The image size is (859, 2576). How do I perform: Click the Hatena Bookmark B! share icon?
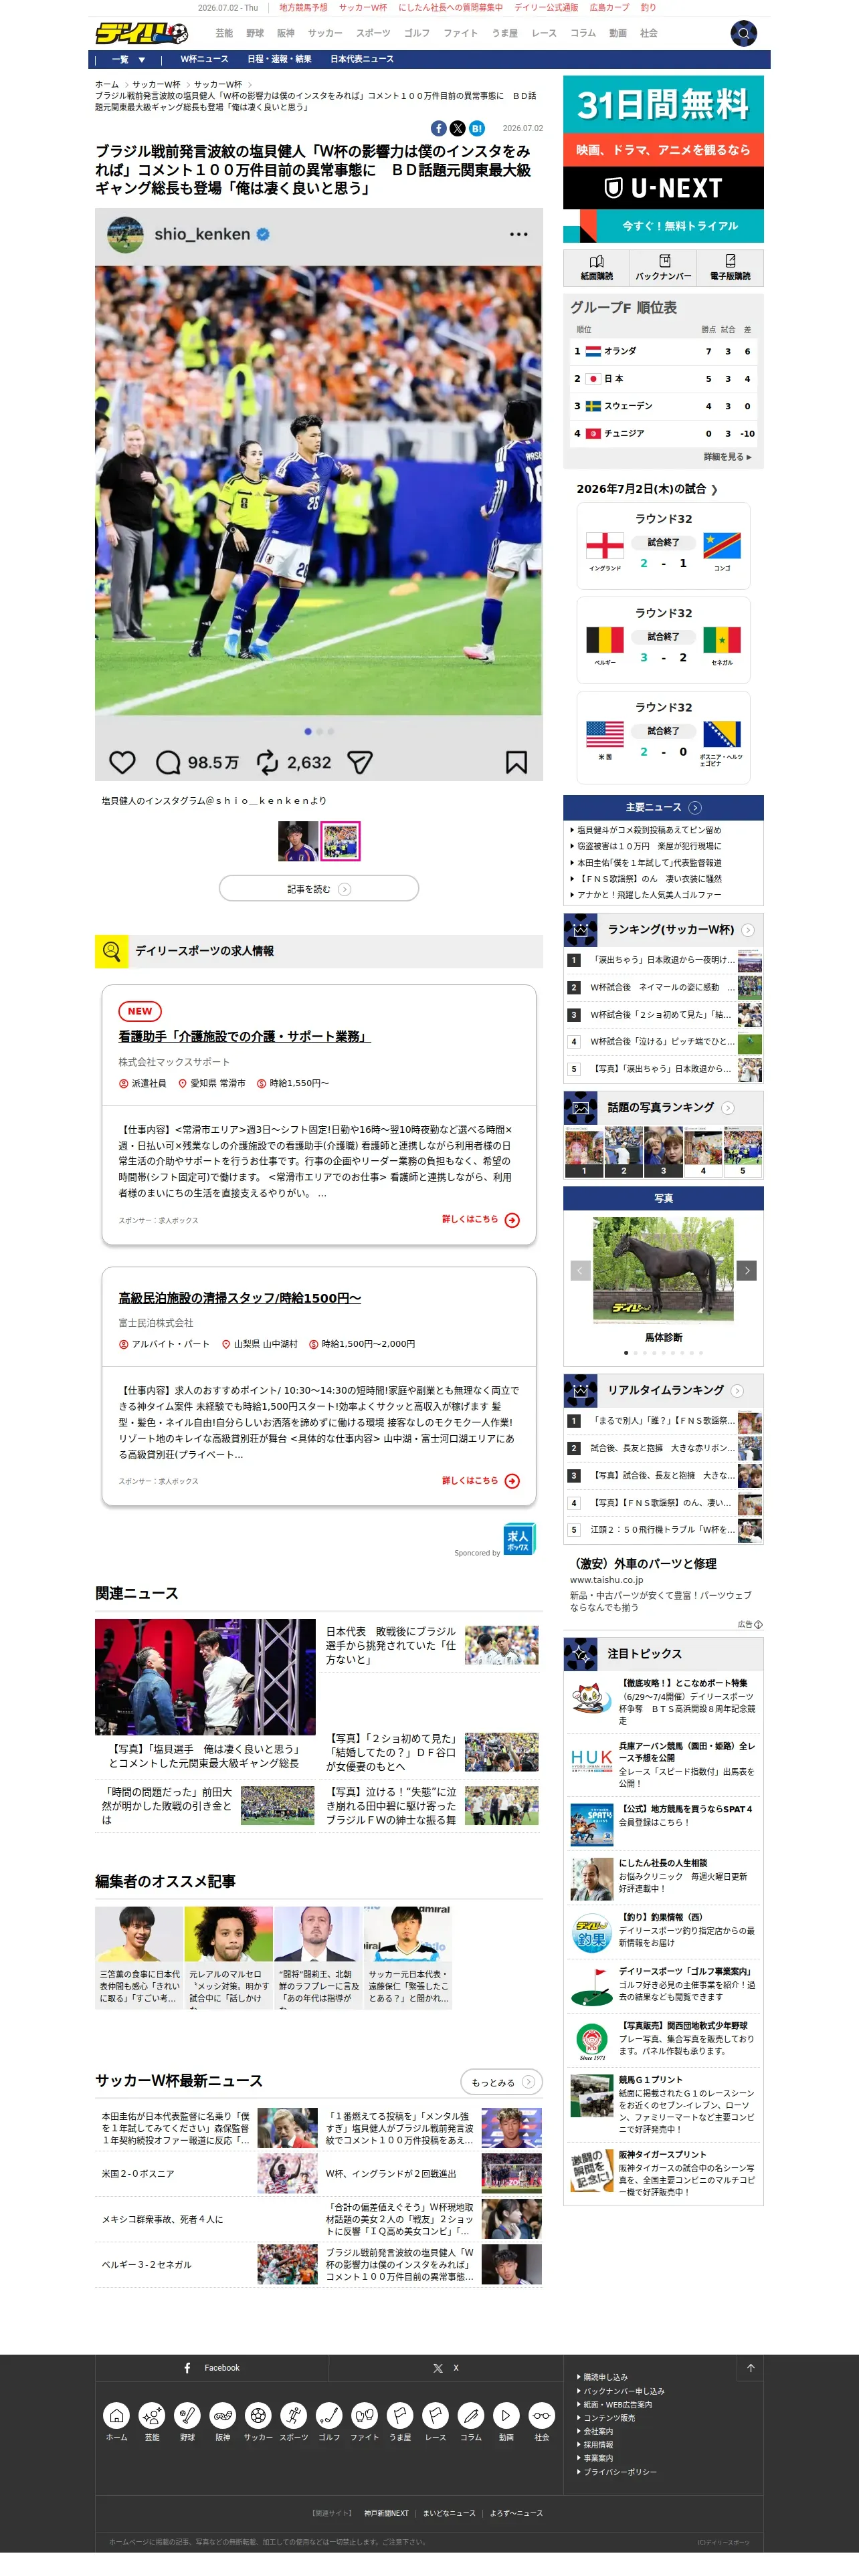click(477, 128)
